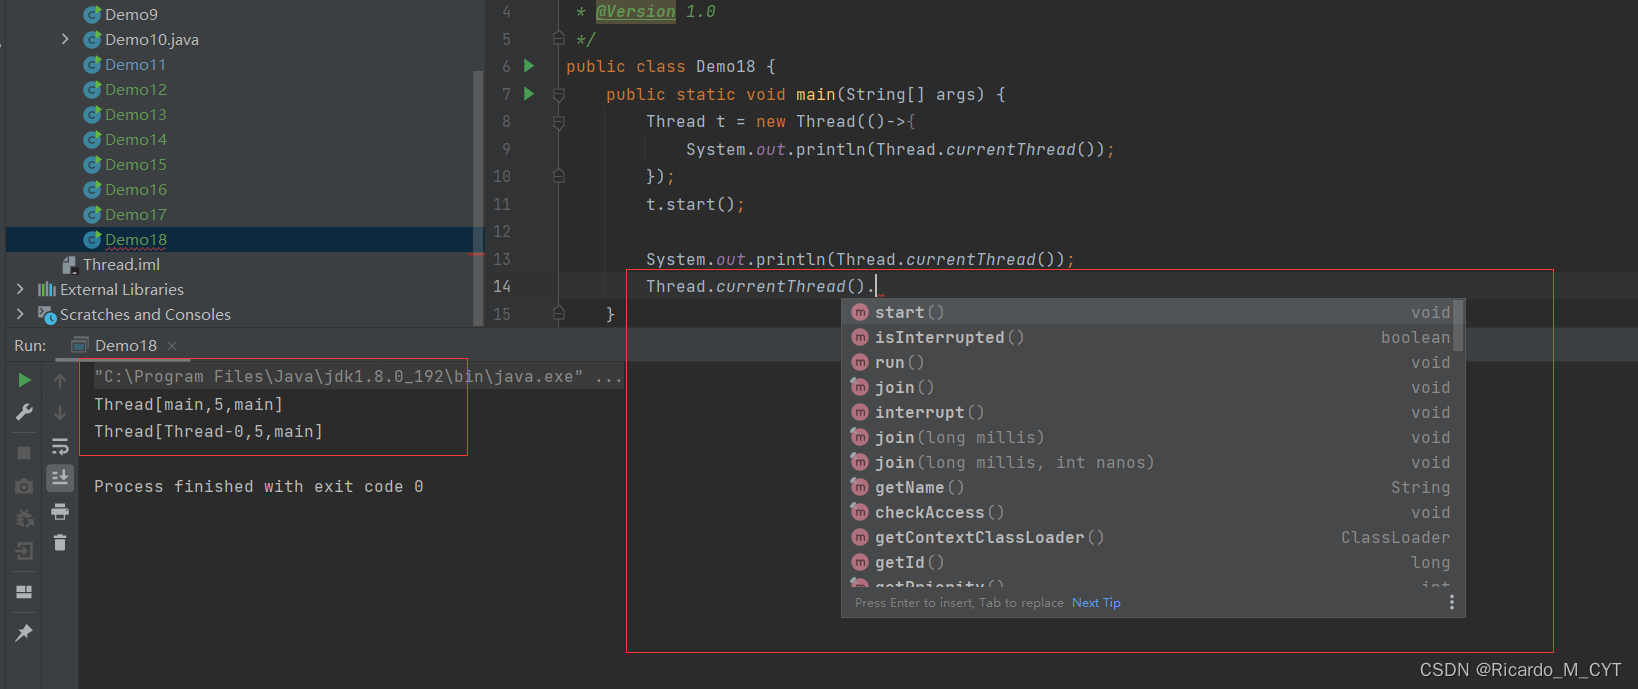Click the comment fold marker on line 5
Screen dimensions: 1638x689
[x=559, y=39]
